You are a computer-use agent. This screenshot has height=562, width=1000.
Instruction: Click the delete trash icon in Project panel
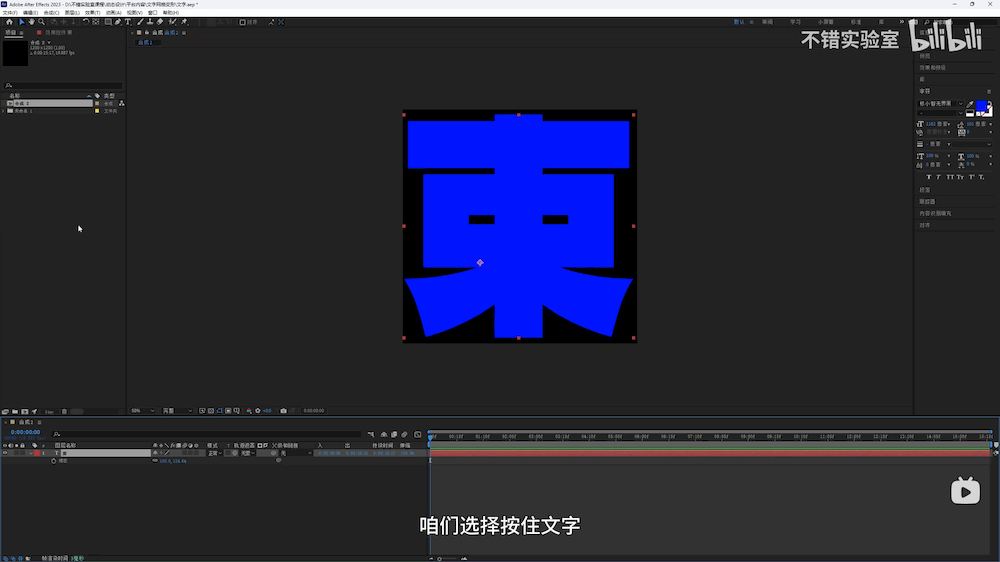click(x=64, y=411)
